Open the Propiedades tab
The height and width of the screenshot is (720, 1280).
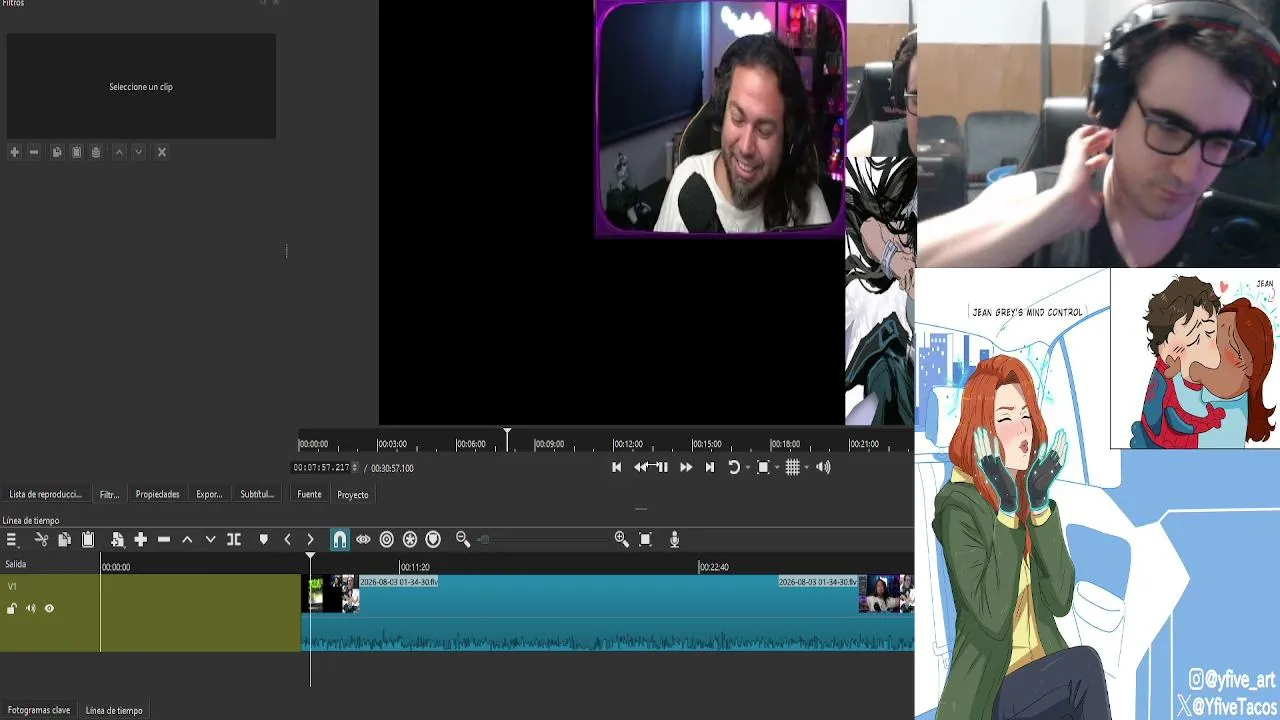point(158,494)
